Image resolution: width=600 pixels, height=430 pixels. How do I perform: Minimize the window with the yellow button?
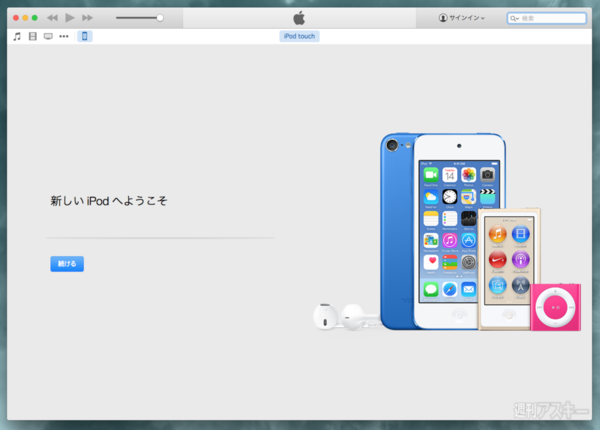click(x=25, y=18)
